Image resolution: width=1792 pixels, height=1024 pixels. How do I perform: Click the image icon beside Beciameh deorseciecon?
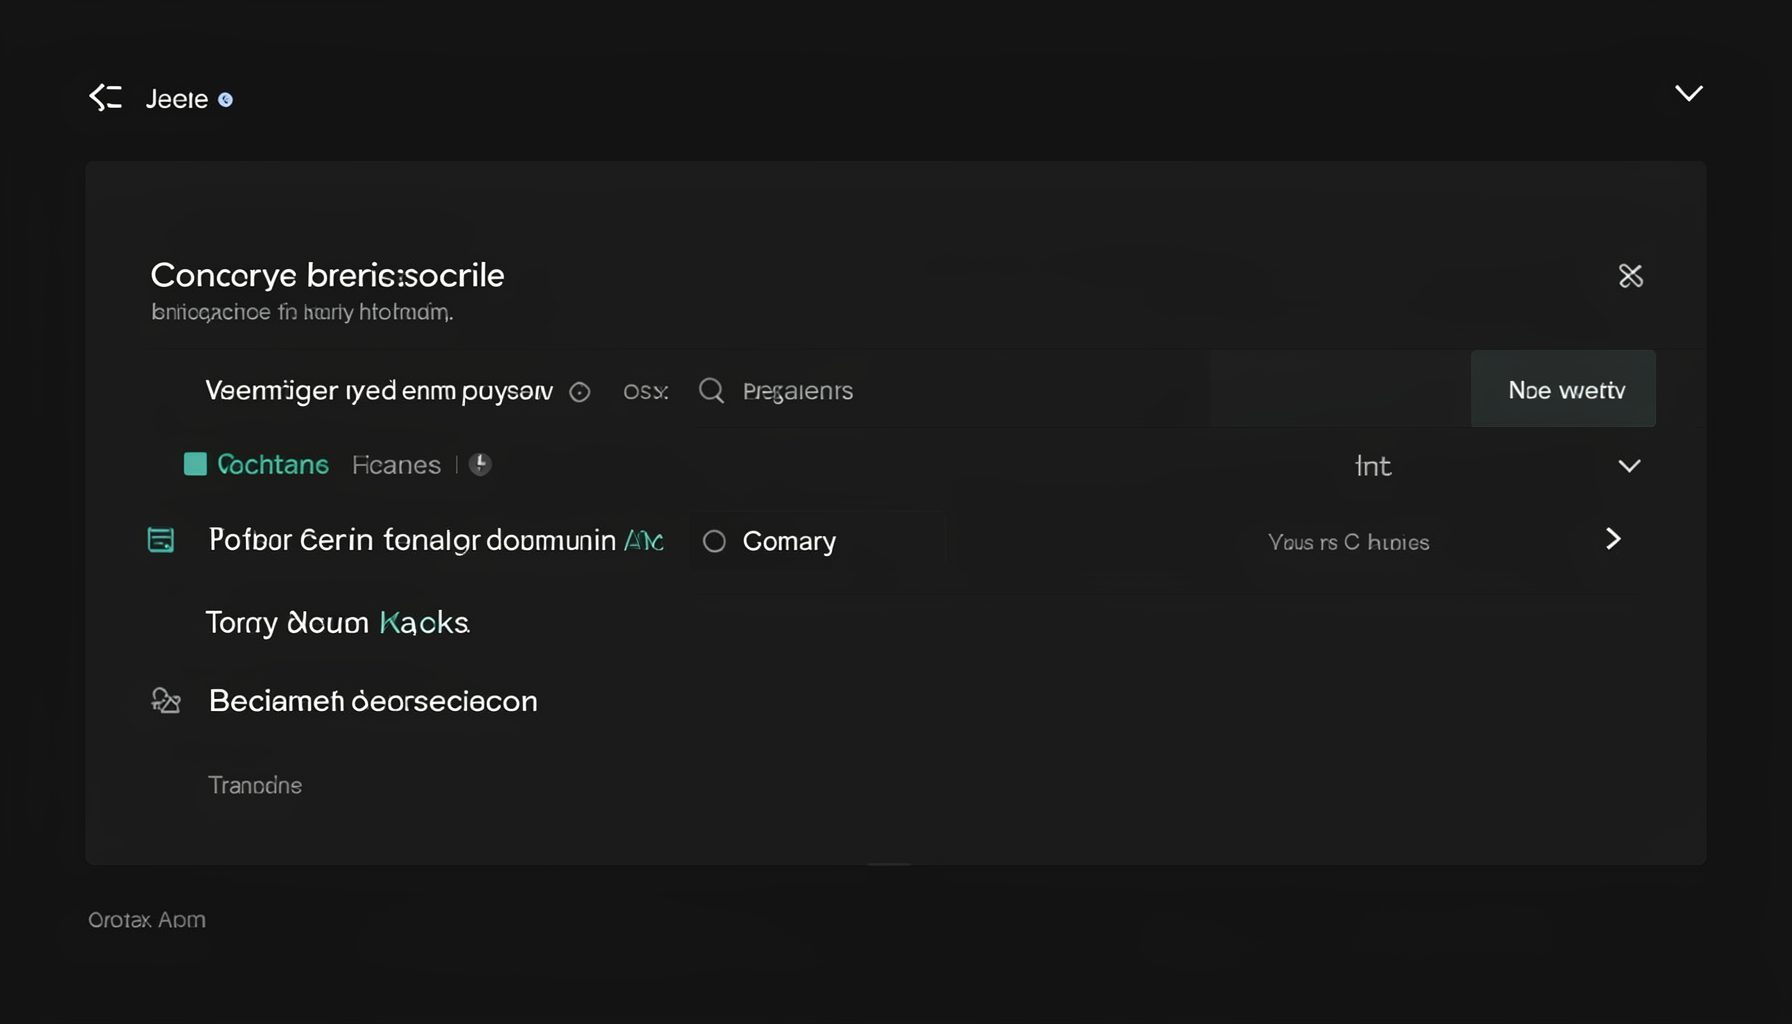coord(165,700)
